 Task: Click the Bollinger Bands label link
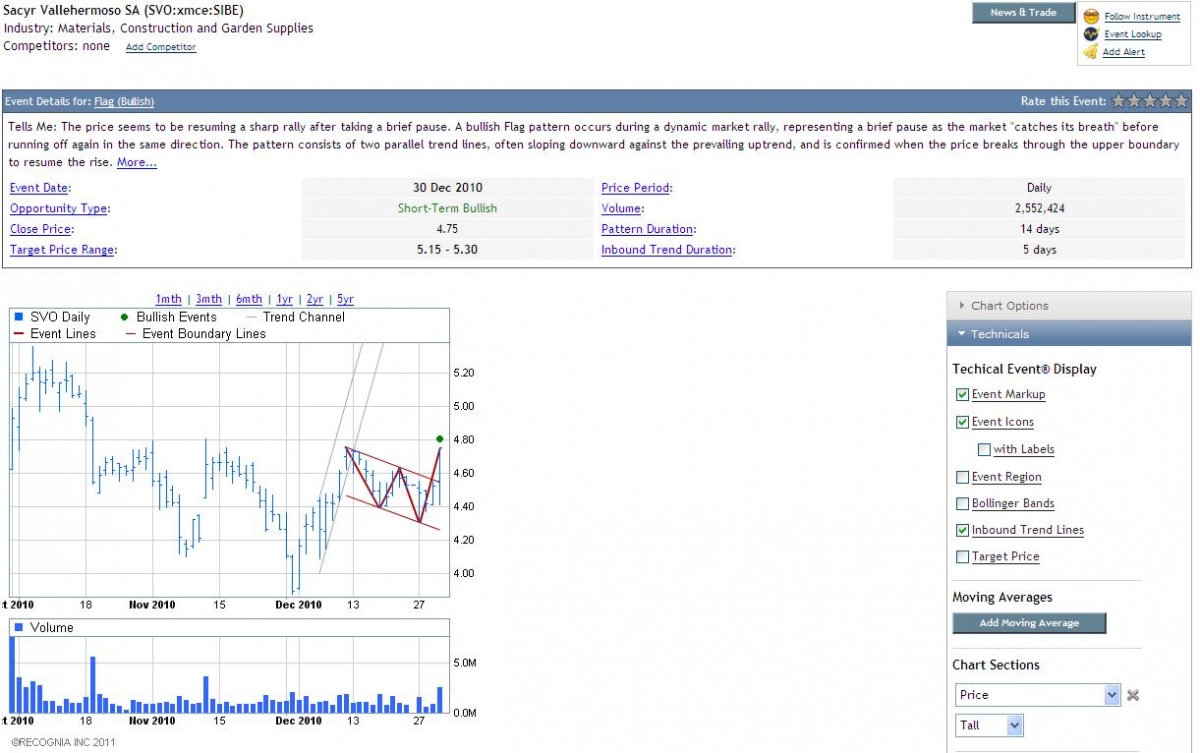click(1013, 504)
